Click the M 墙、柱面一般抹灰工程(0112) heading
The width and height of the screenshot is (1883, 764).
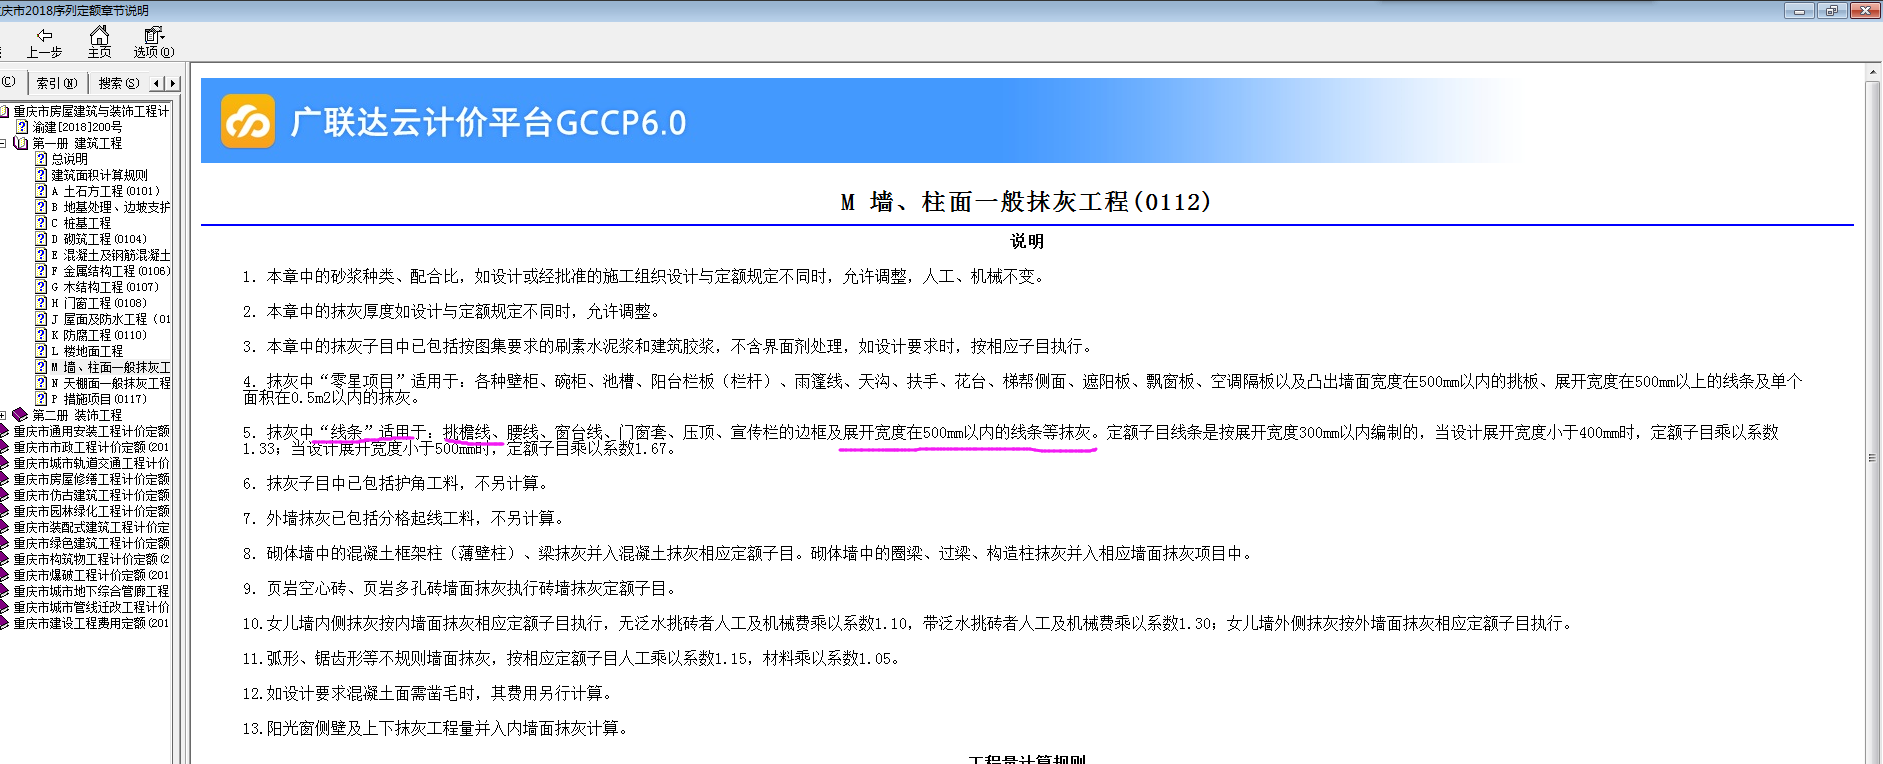pyautogui.click(x=1026, y=202)
